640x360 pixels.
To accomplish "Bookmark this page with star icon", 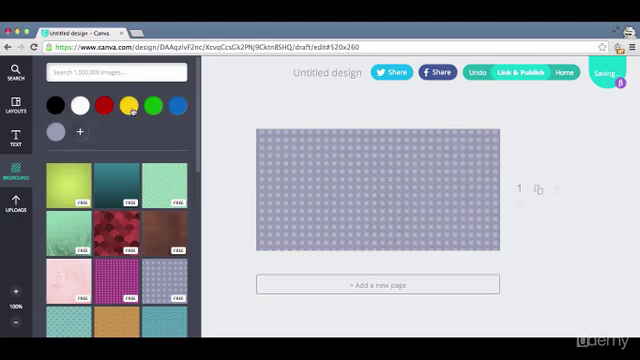I will [x=602, y=47].
